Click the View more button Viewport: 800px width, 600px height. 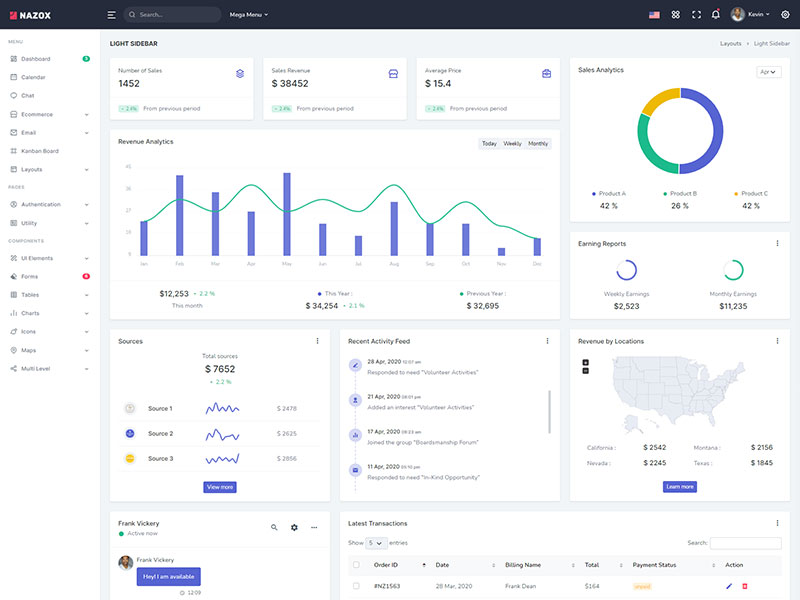(x=219, y=487)
